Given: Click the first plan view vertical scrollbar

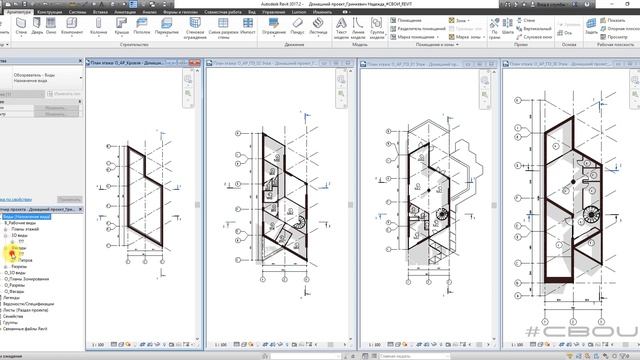Looking at the screenshot, I should [x=198, y=204].
